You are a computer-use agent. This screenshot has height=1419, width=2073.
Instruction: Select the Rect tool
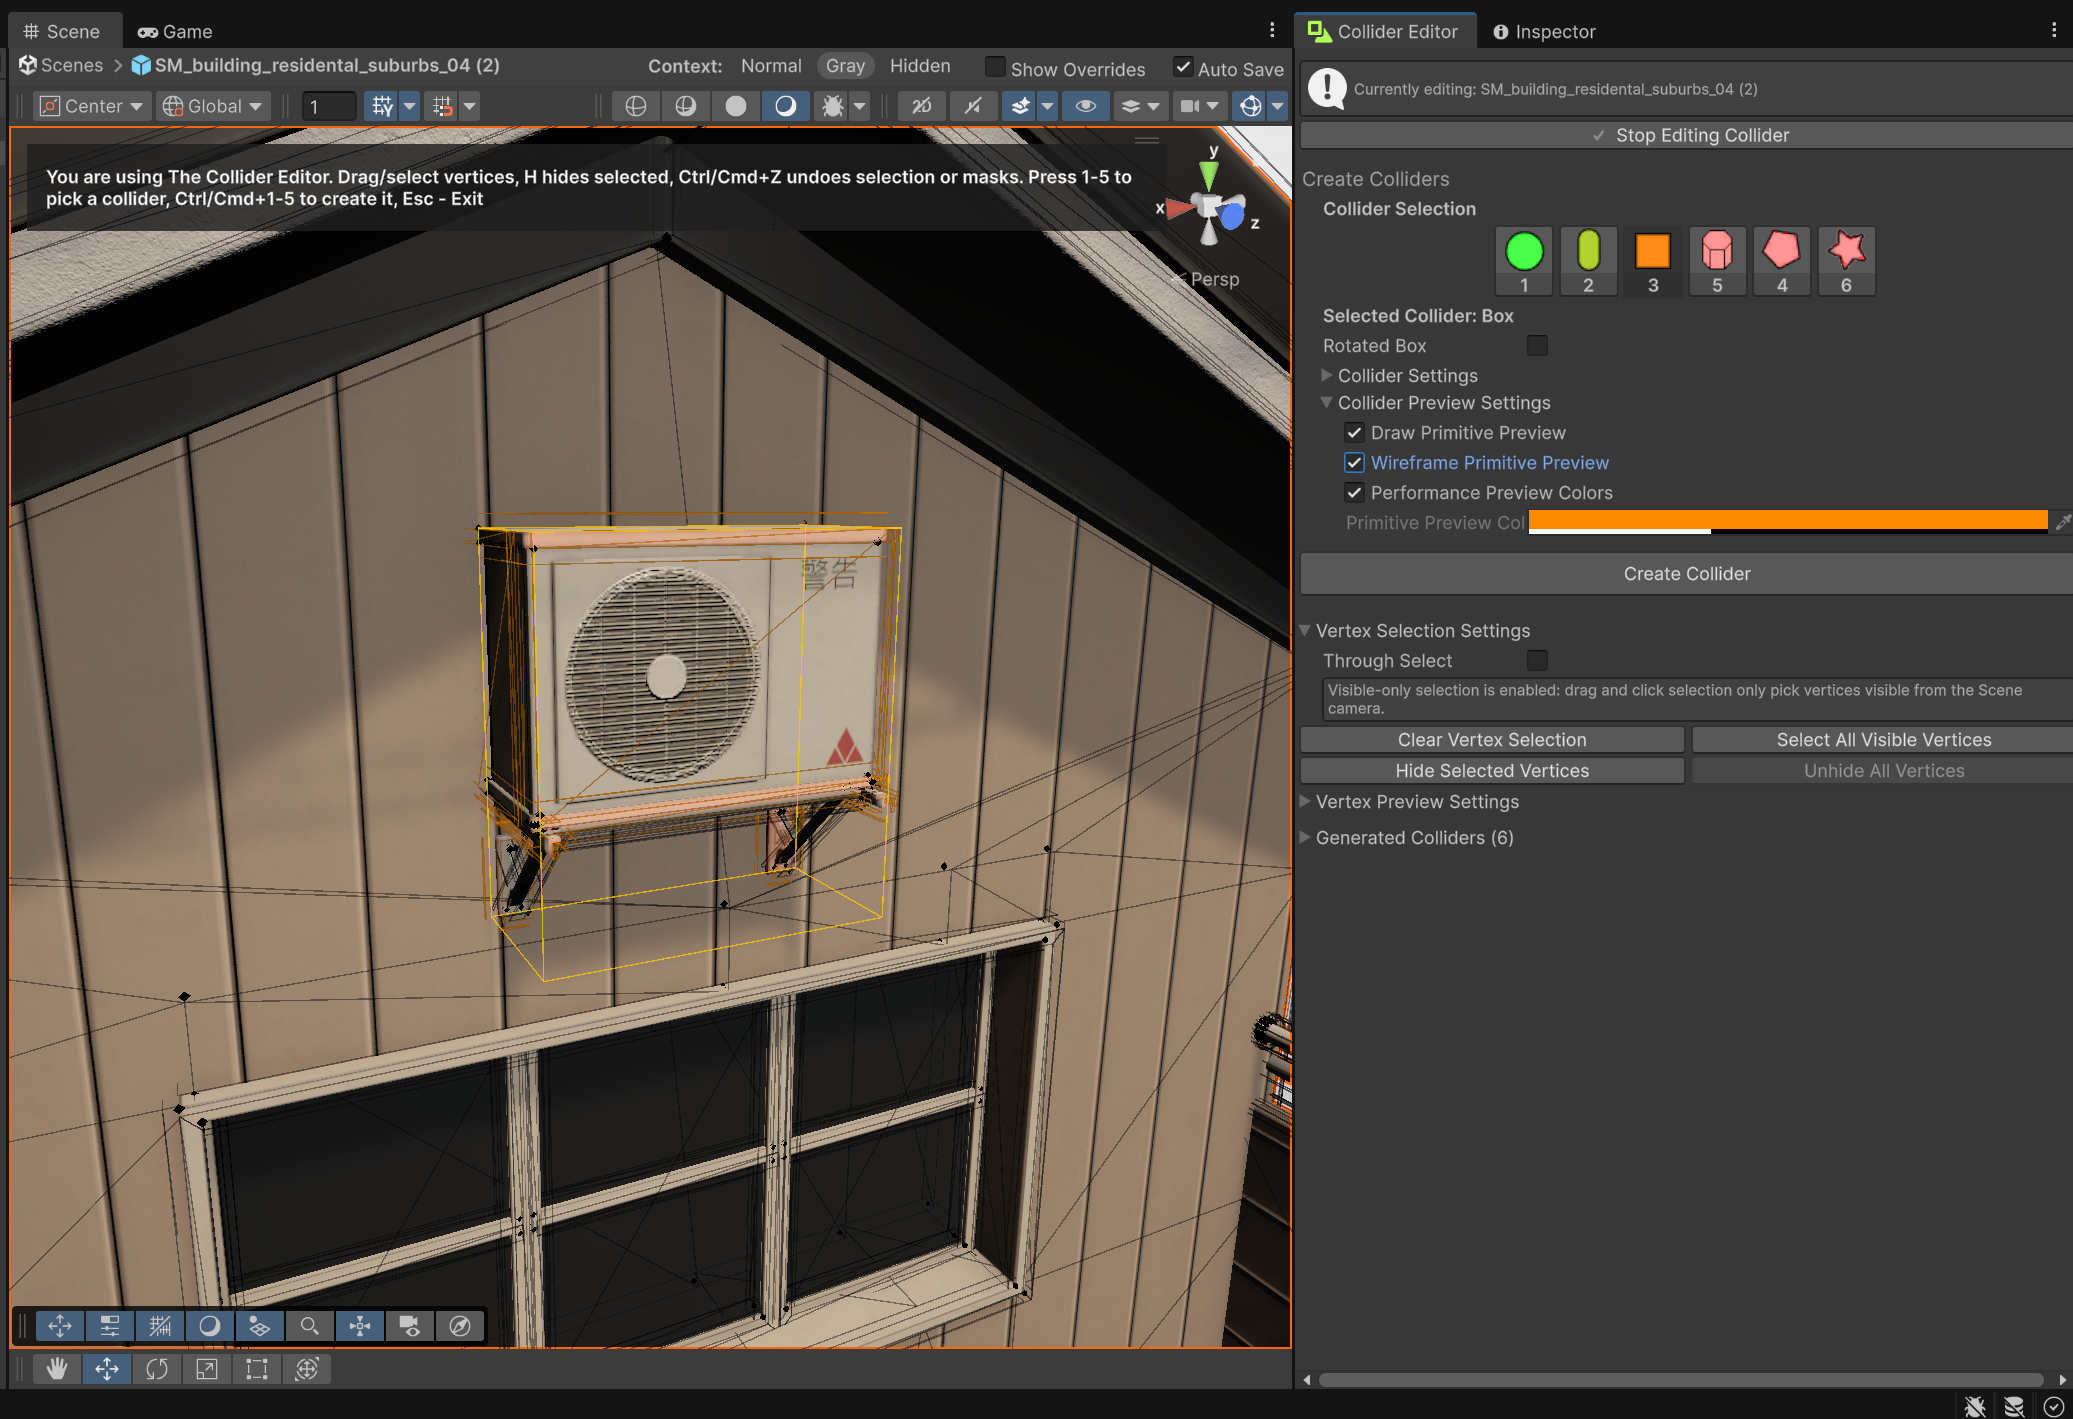[257, 1369]
